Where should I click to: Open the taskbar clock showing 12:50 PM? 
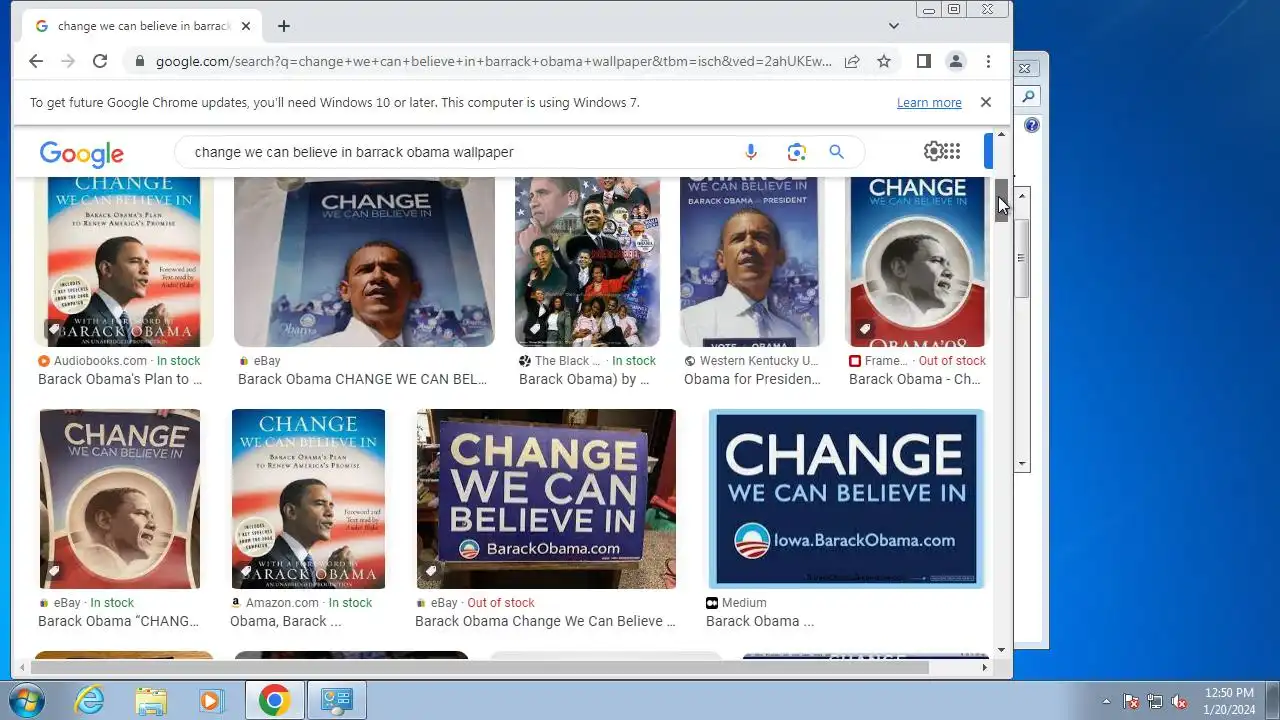[1229, 700]
